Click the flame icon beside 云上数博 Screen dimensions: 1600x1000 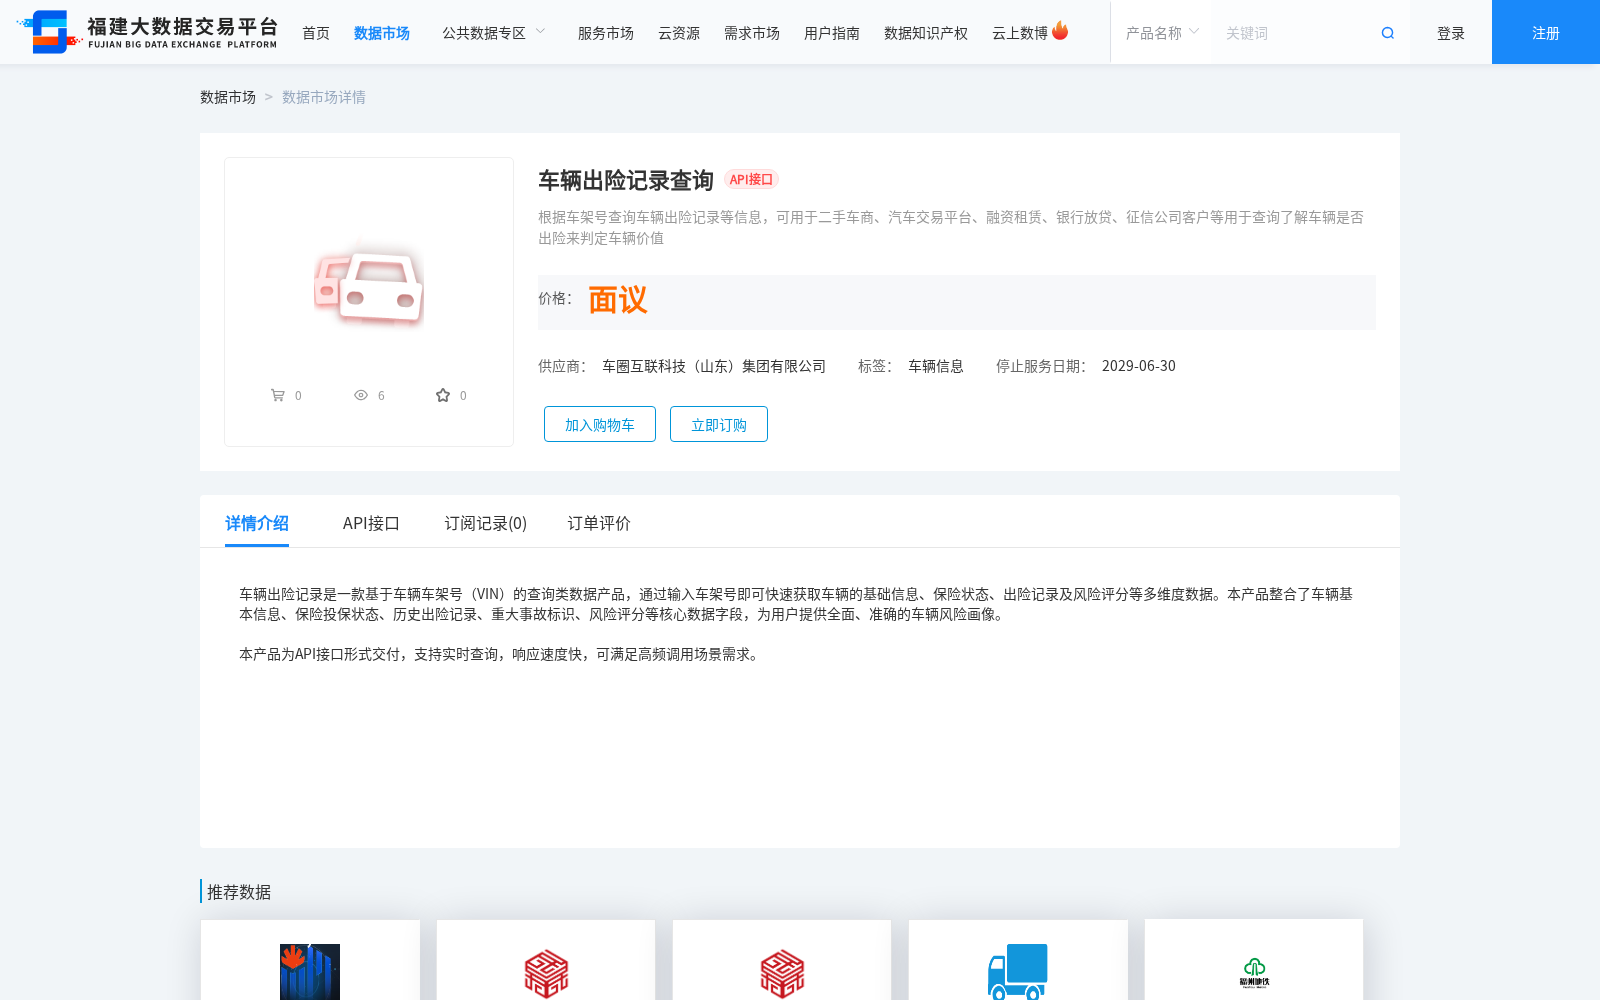(1060, 31)
